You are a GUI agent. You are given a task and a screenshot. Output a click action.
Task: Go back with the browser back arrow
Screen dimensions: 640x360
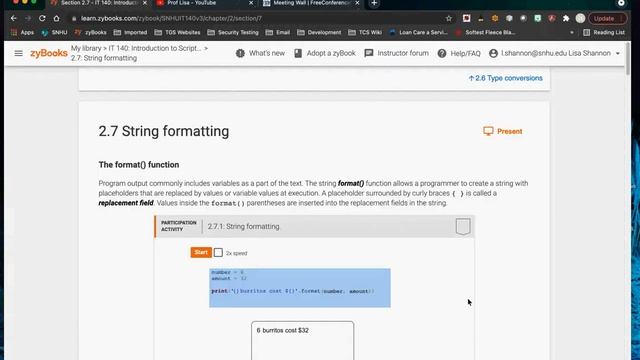[14, 18]
